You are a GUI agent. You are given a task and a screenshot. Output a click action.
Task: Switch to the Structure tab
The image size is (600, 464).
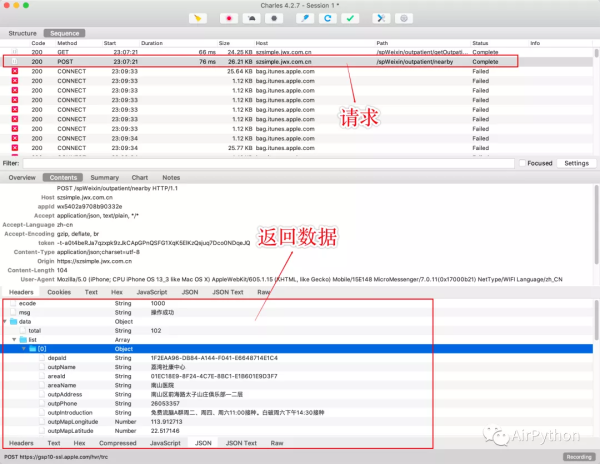22,33
